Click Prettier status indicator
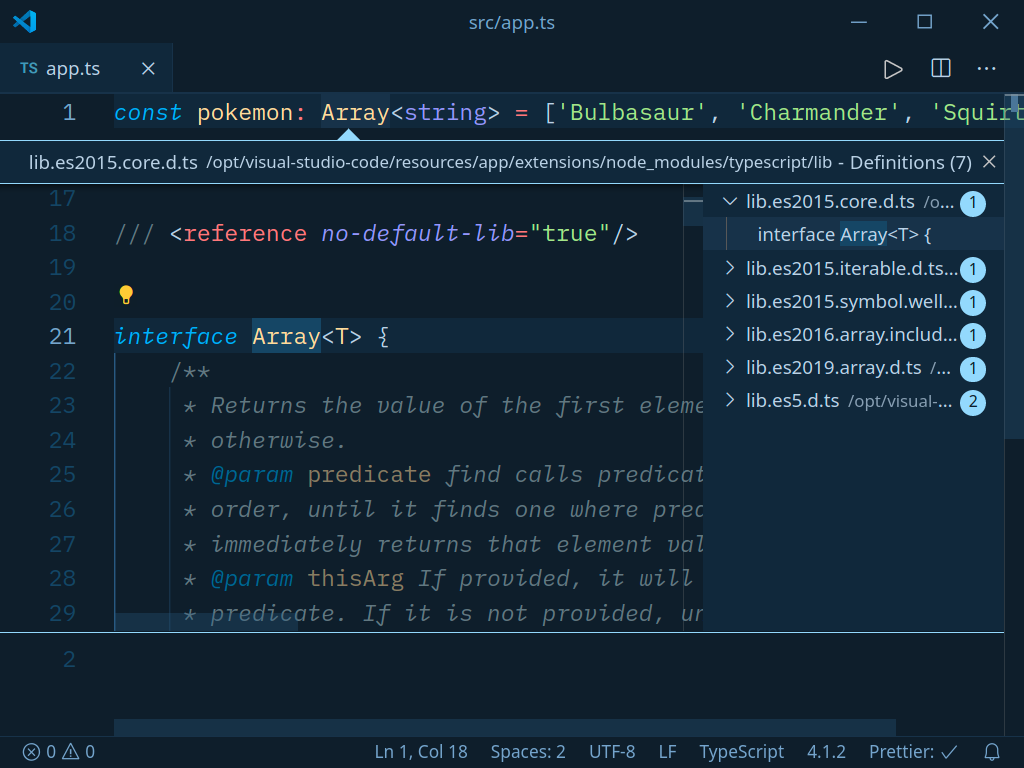 click(913, 752)
